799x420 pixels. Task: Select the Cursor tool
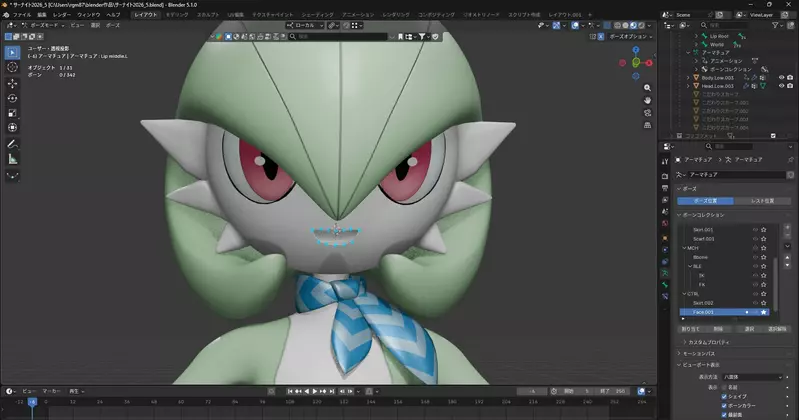point(13,67)
